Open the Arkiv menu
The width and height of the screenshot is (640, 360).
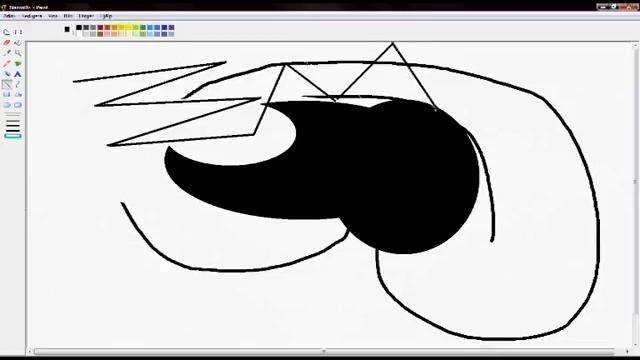click(x=9, y=16)
